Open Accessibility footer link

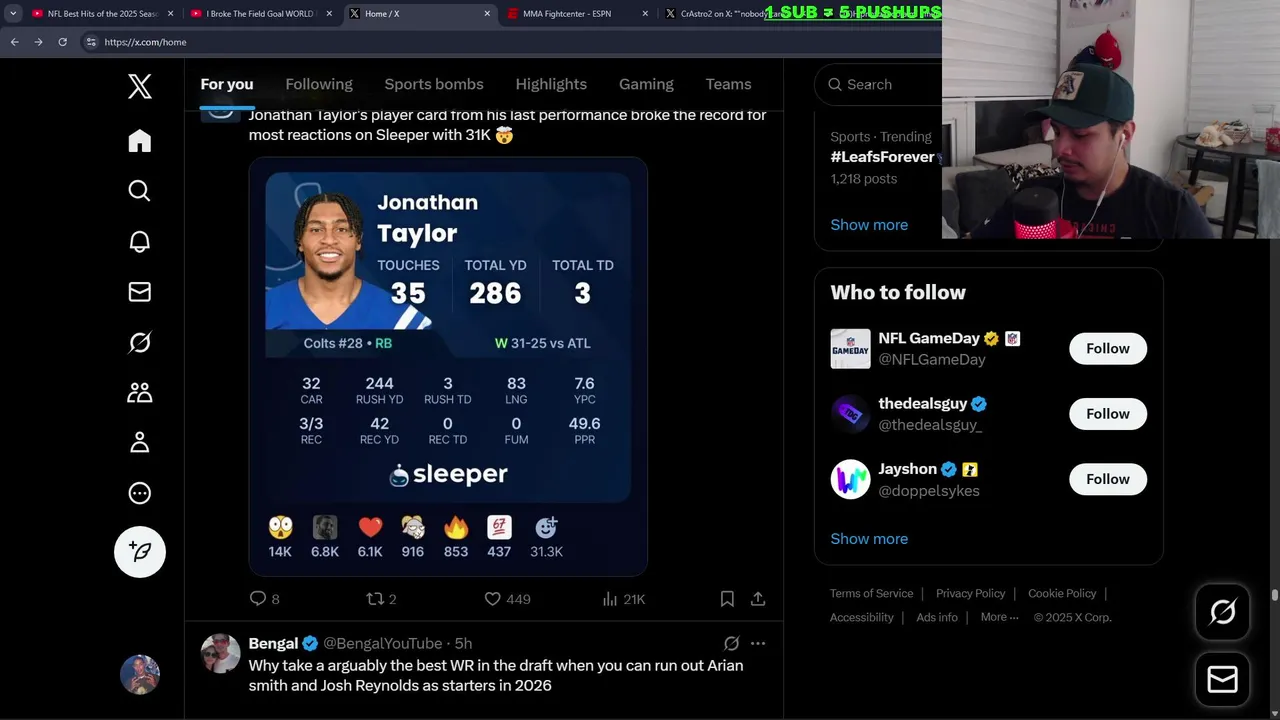861,617
